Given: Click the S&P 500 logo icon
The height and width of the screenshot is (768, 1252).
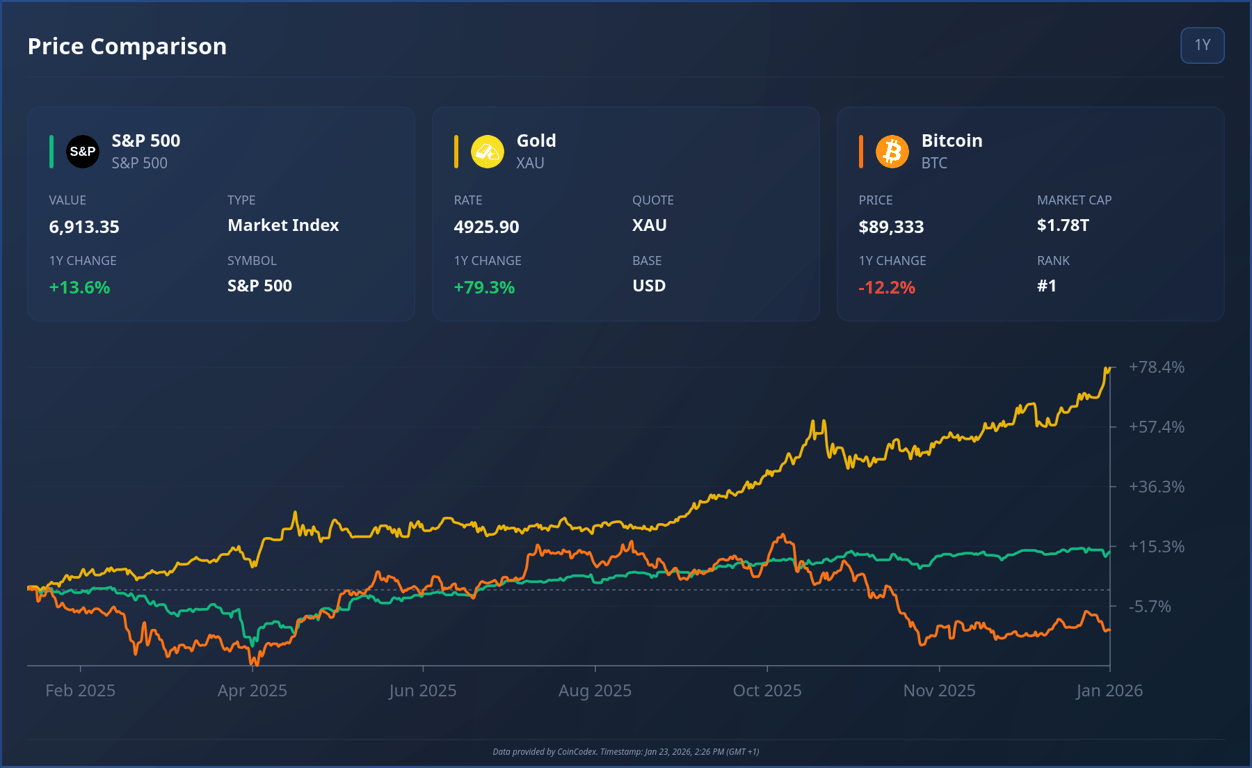Looking at the screenshot, I should [82, 151].
